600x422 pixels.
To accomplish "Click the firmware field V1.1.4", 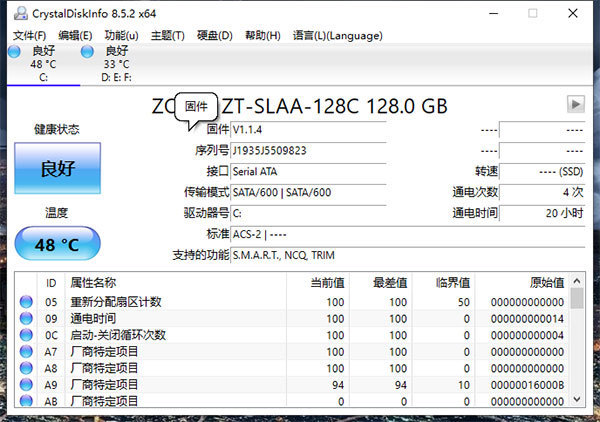I will [x=308, y=130].
